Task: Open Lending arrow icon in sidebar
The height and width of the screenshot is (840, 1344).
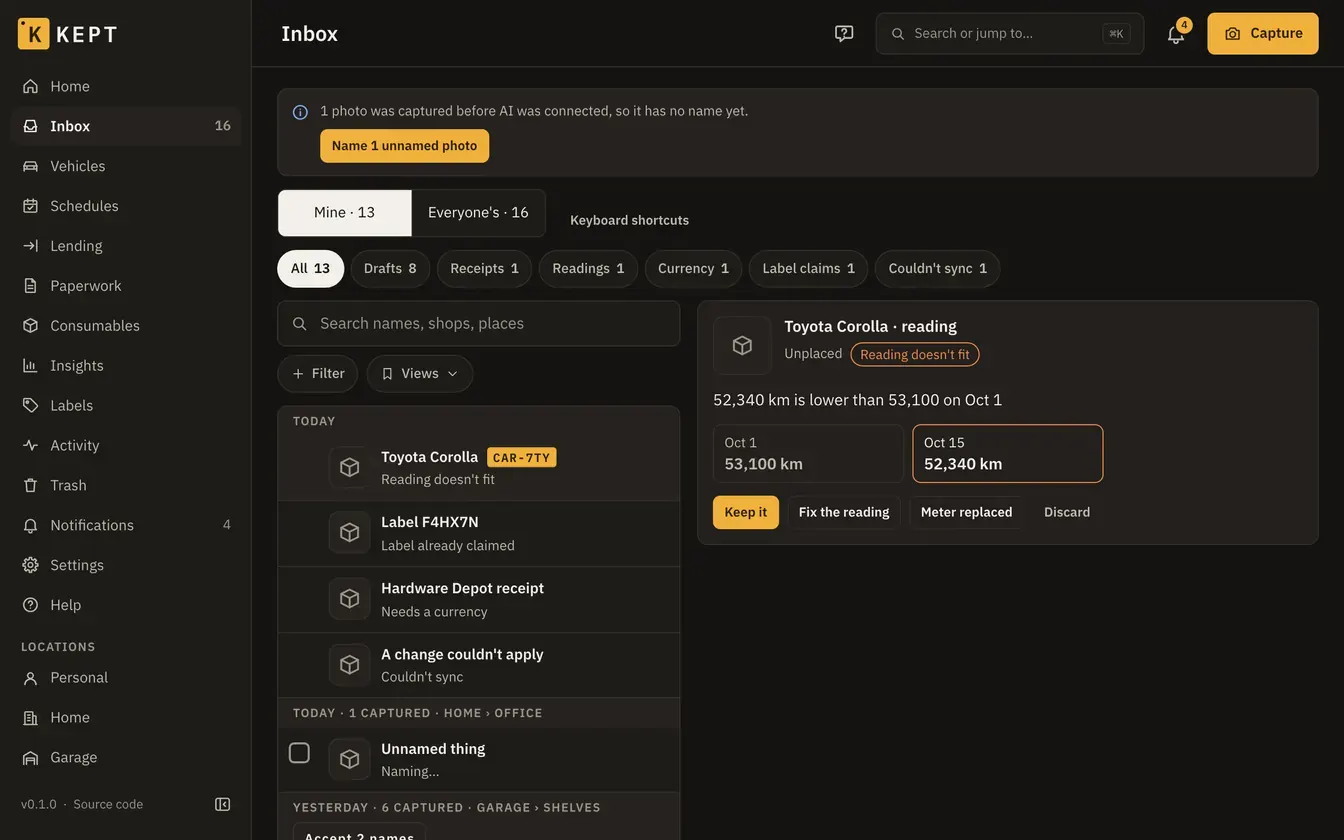Action: 31,246
